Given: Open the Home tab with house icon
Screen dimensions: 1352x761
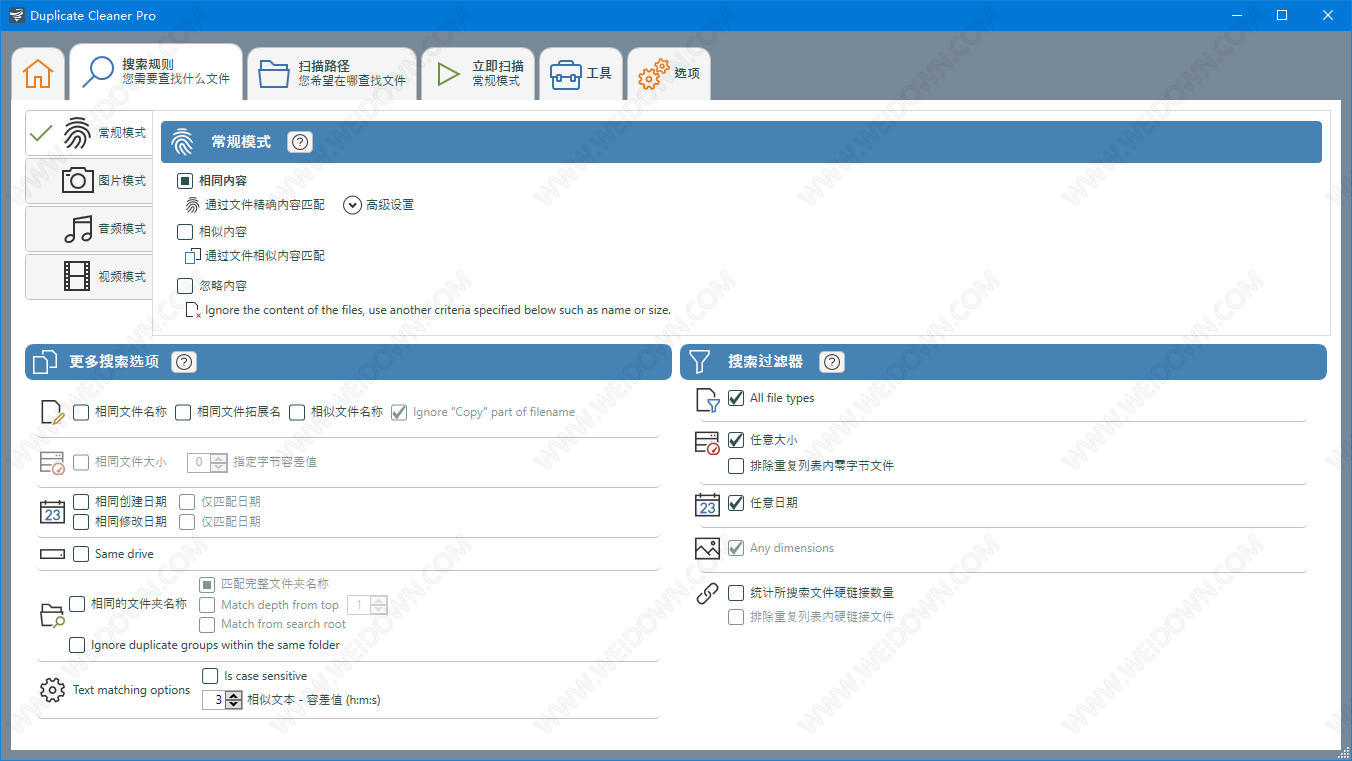Looking at the screenshot, I should click(x=38, y=73).
